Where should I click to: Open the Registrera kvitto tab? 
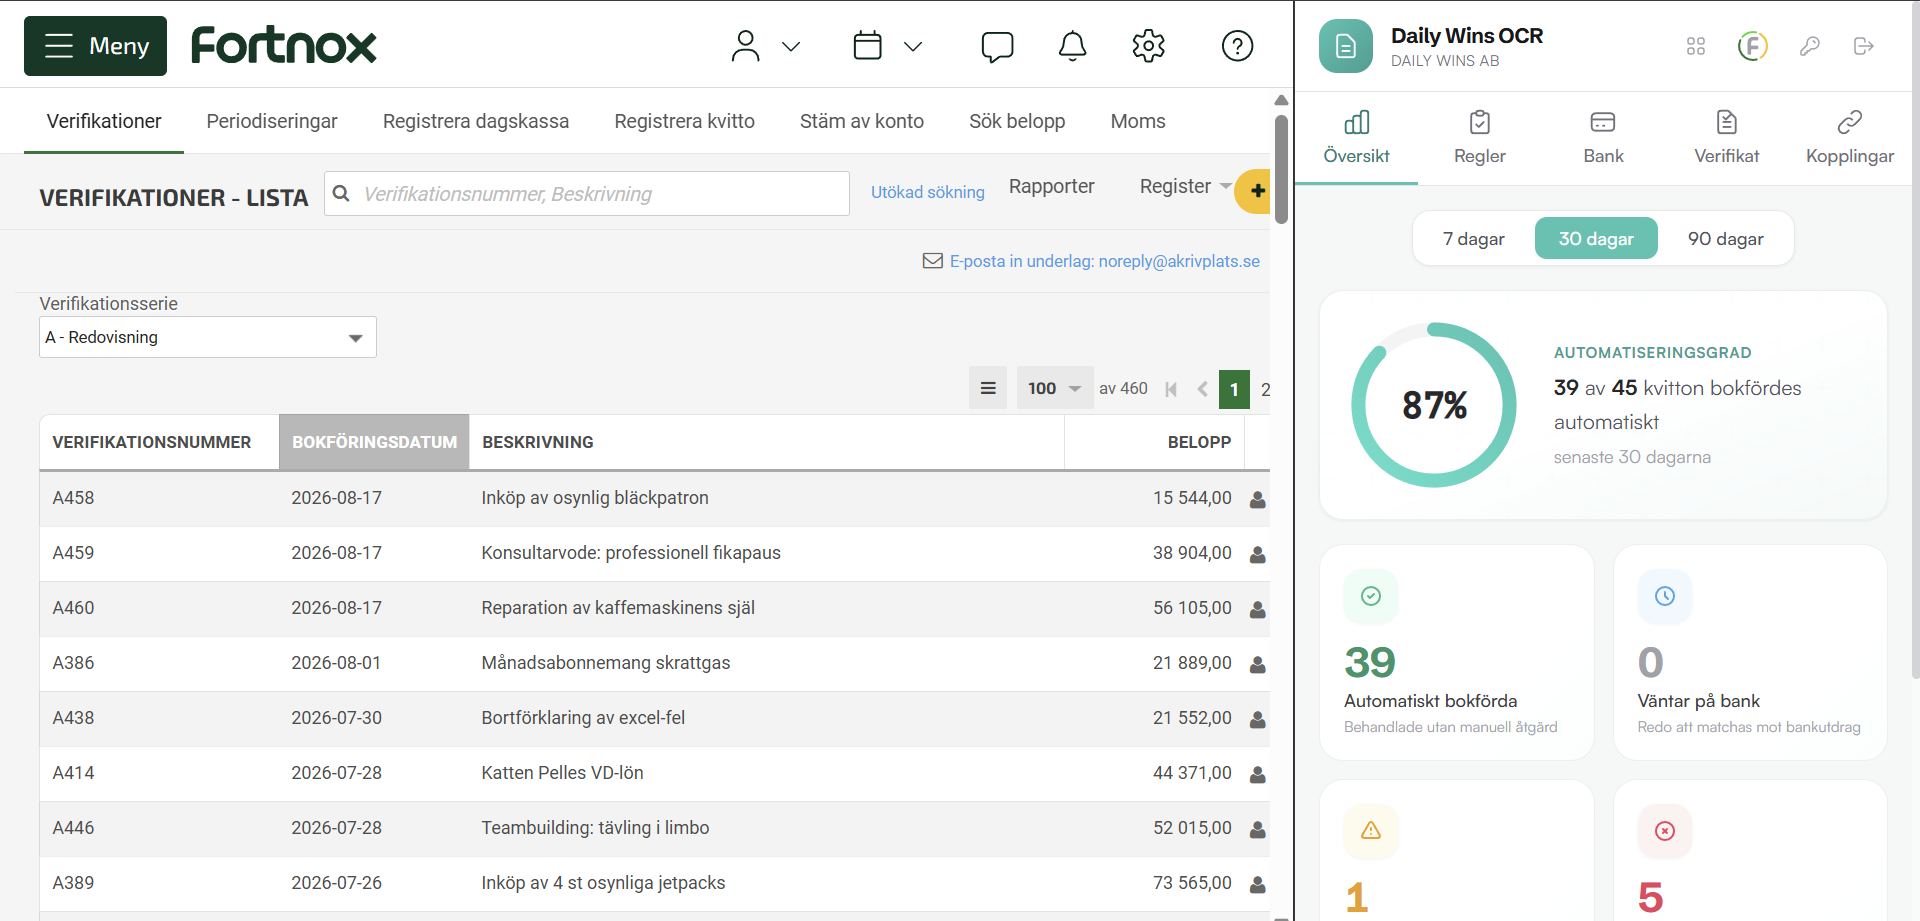tap(685, 121)
